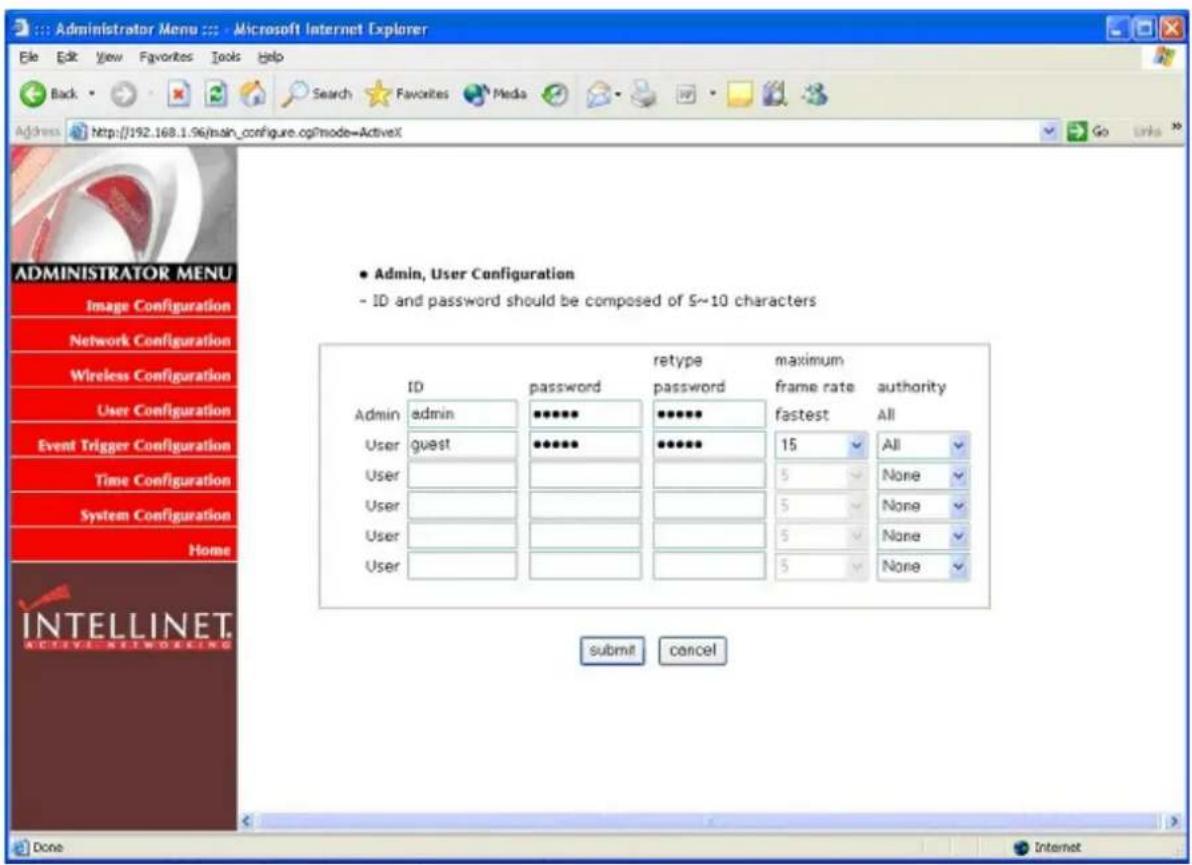Click the Admin ID field containing admin
This screenshot has width=1192, height=865.
[x=462, y=414]
